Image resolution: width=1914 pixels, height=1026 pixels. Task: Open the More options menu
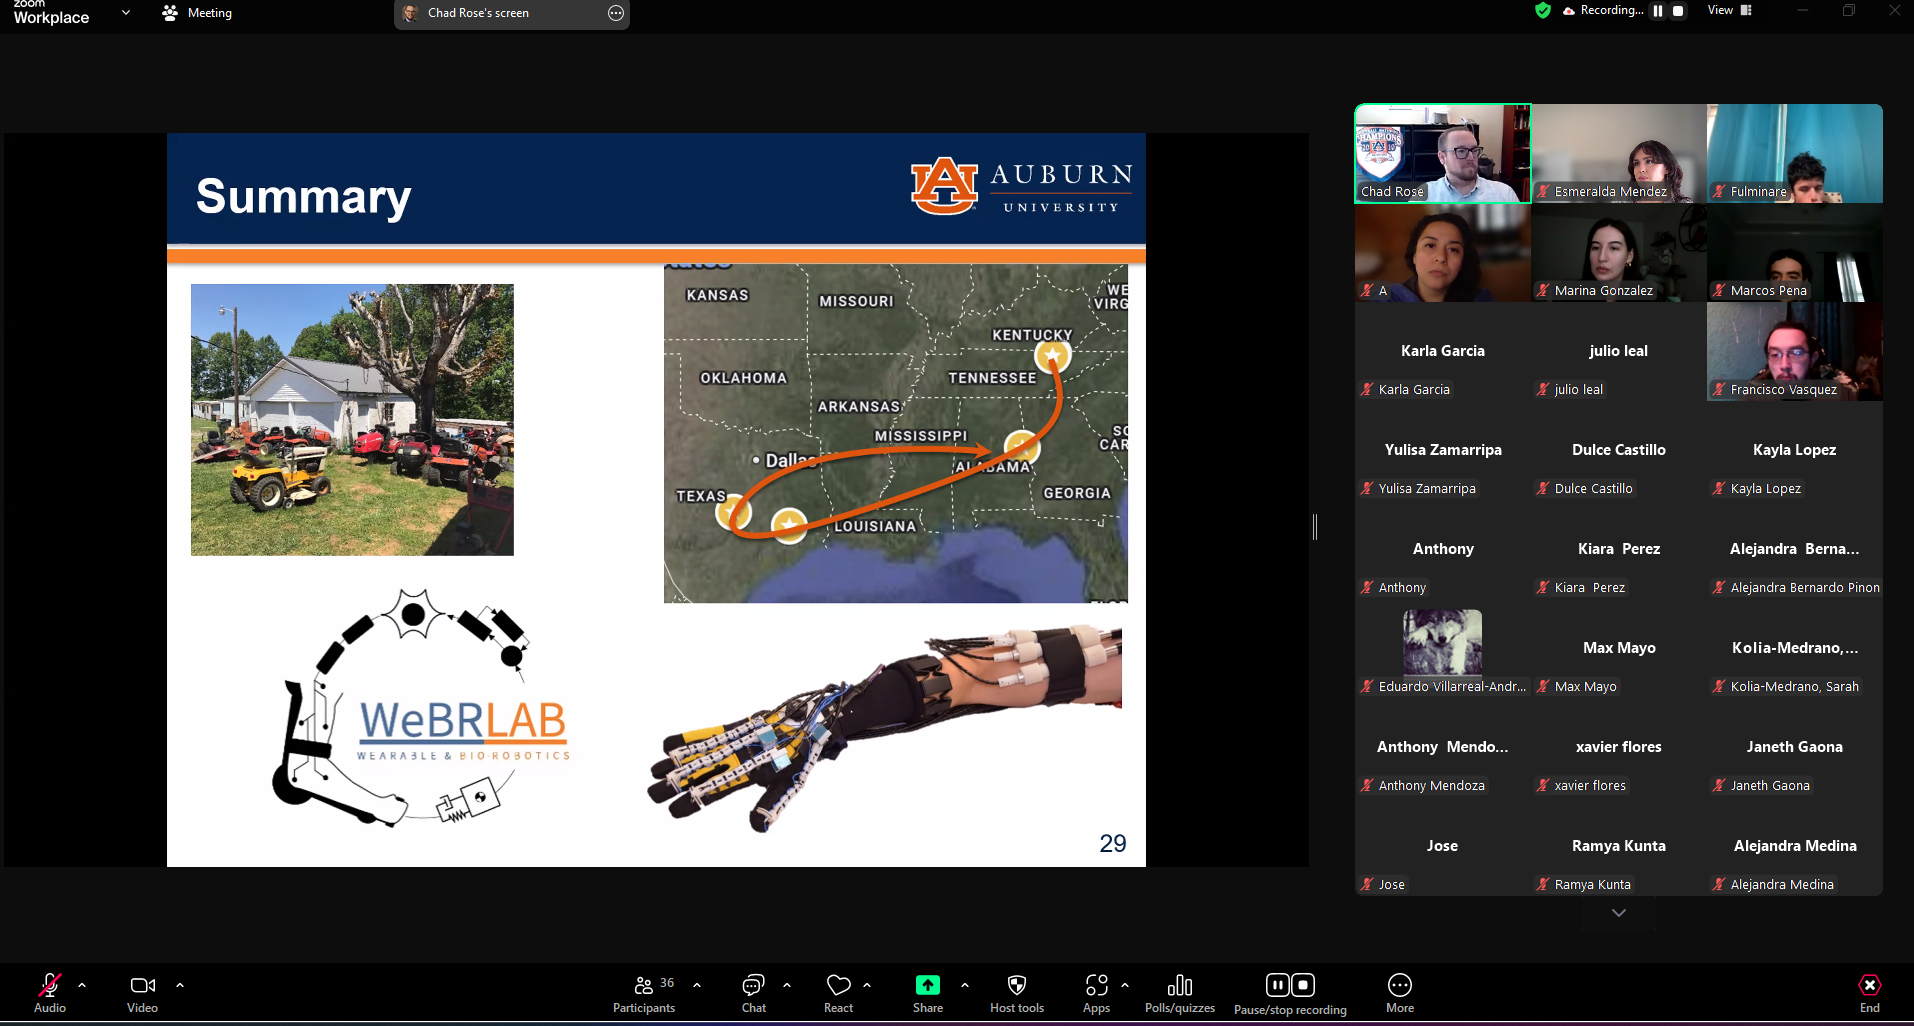click(x=1399, y=993)
